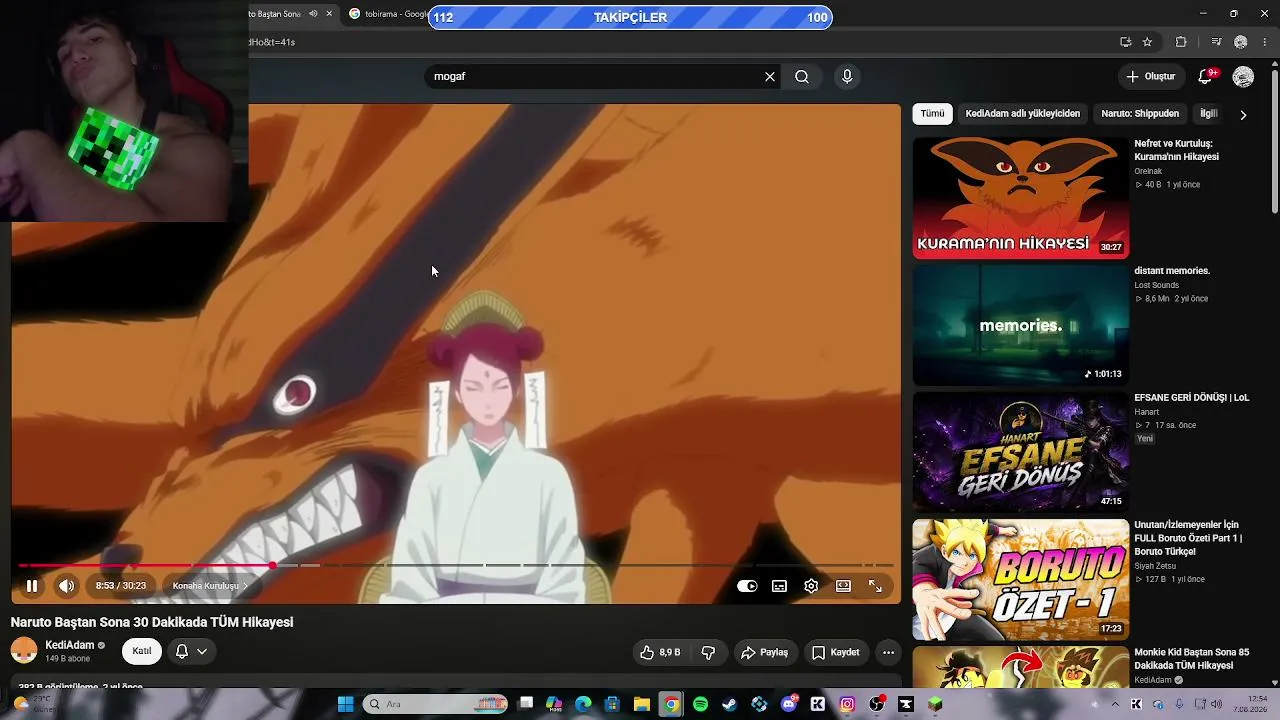
Task: Open Chrome media controls icon
Action: pyautogui.click(x=1216, y=42)
